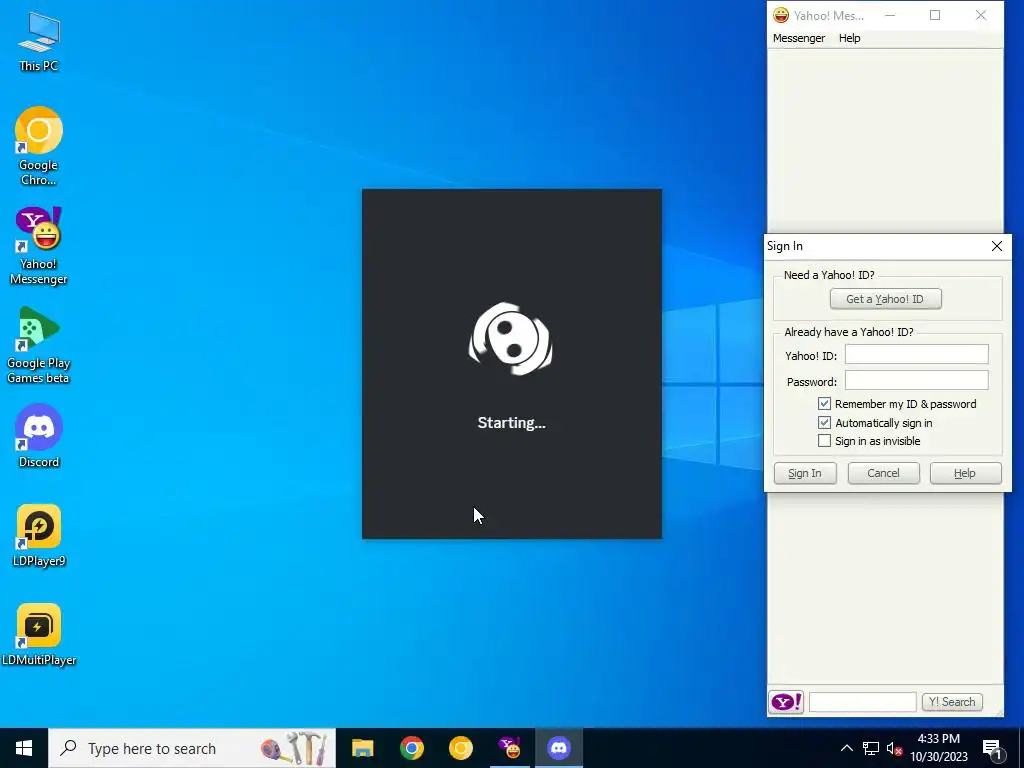Click the Windows taskbar search box

(x=191, y=748)
